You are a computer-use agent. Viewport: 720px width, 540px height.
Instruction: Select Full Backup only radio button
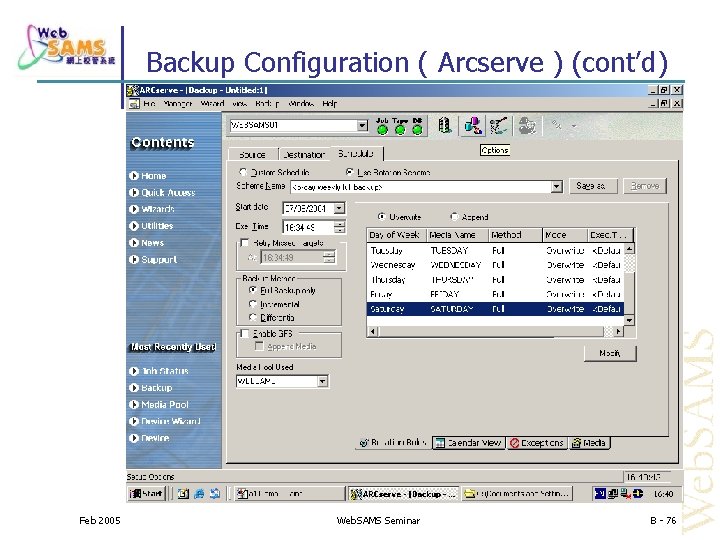[253, 290]
